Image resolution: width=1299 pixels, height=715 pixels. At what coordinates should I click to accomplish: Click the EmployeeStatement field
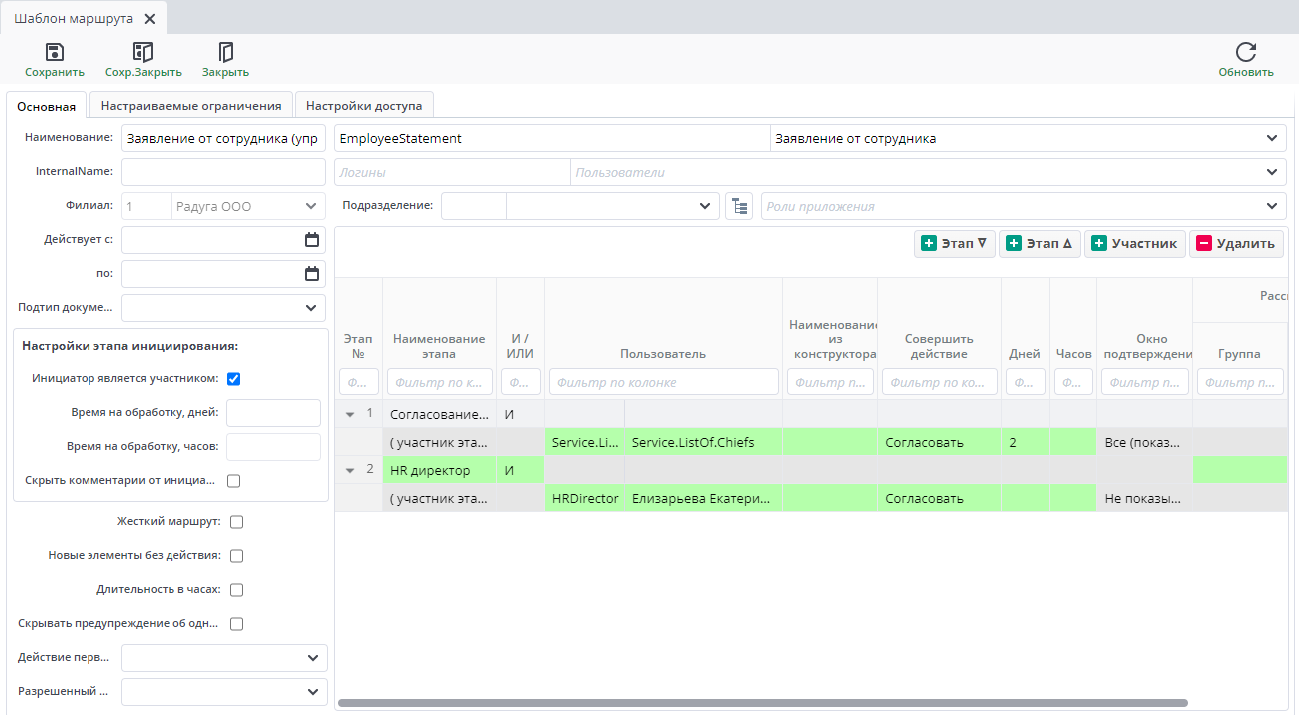coord(551,139)
